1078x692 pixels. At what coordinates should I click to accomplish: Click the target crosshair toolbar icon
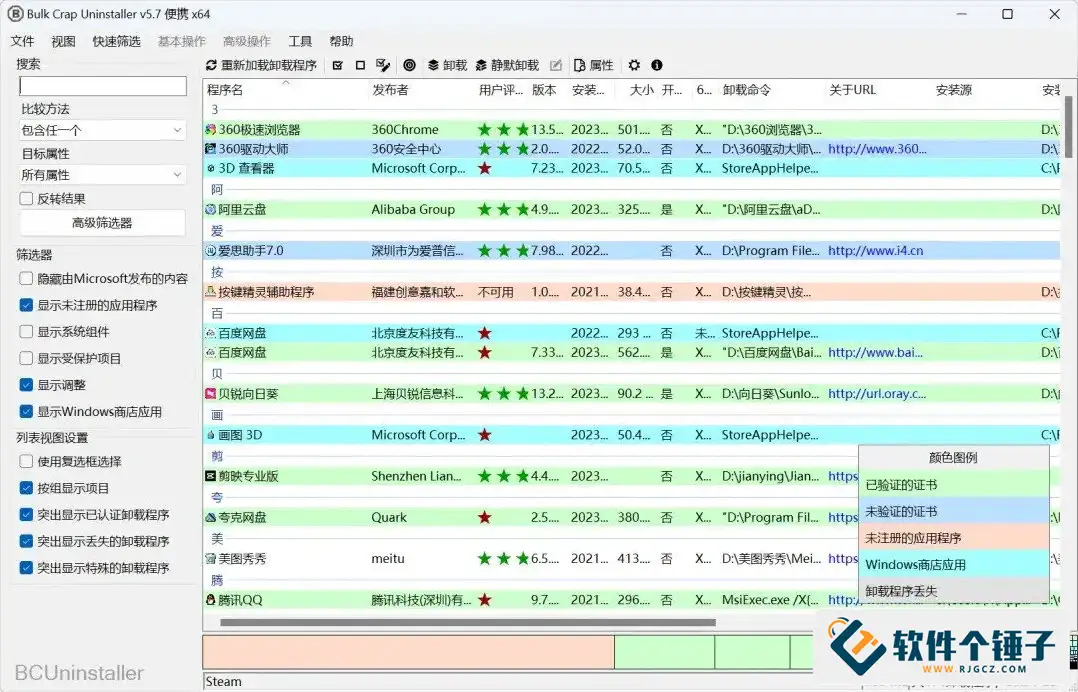pos(410,65)
